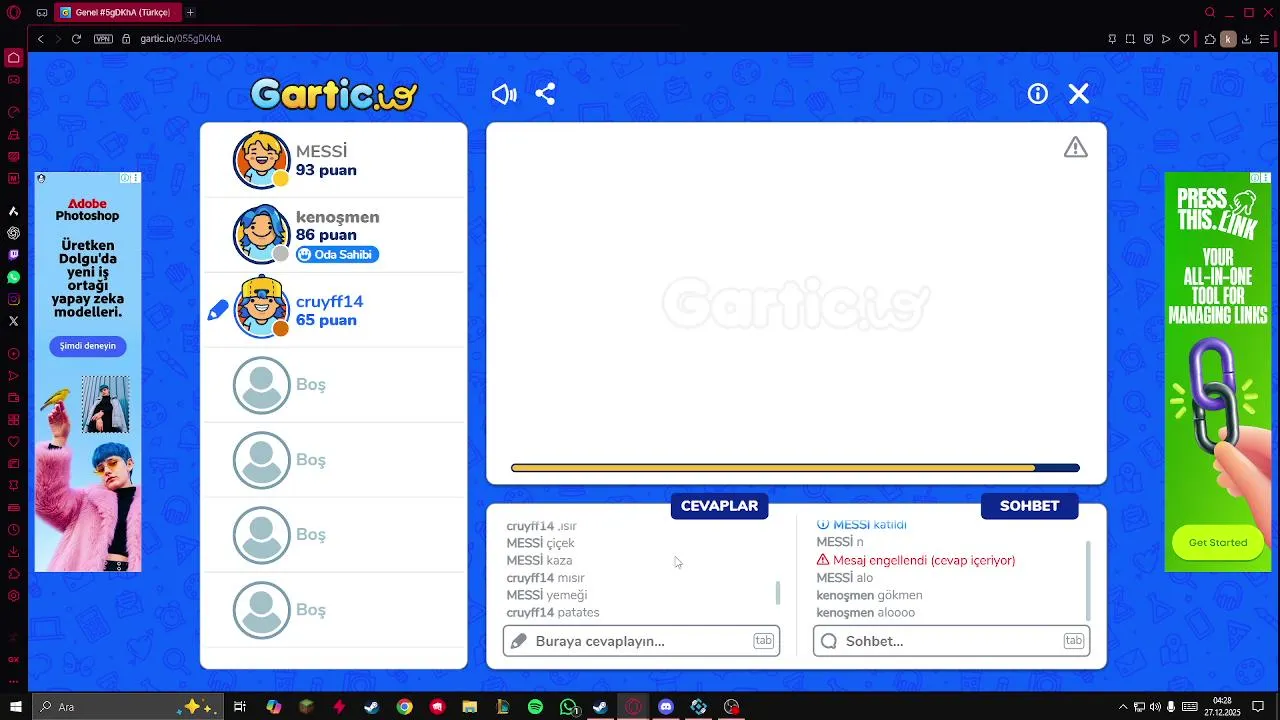Open the game info icon
Screen dimensions: 1280x720
pos(1038,94)
